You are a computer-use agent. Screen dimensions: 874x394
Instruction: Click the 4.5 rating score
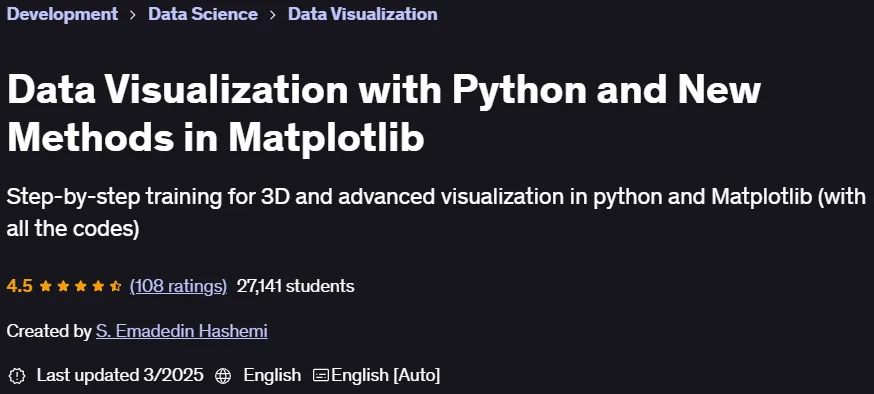pyautogui.click(x=20, y=286)
